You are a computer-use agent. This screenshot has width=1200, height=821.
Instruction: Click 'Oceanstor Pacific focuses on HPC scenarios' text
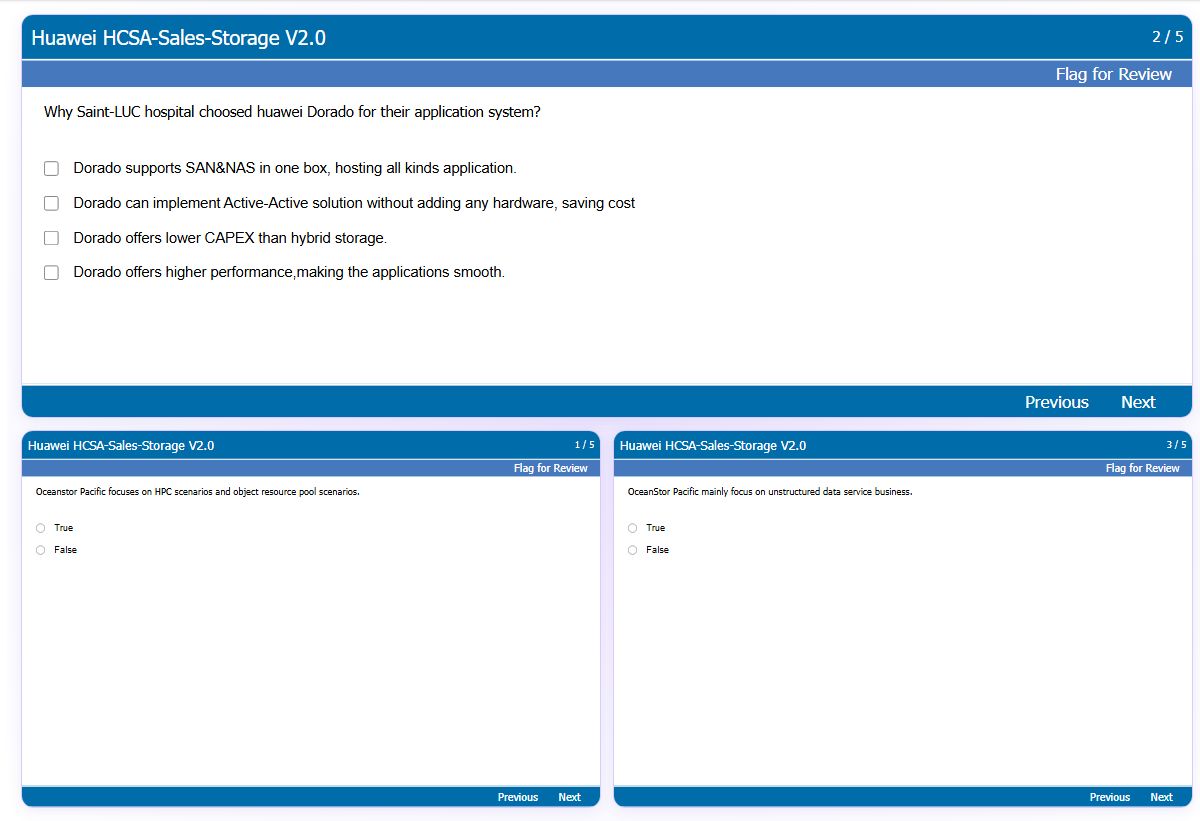tap(198, 492)
